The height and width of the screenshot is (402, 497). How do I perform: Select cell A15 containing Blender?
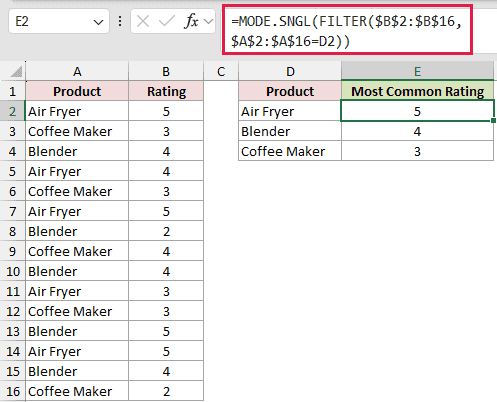pos(77,371)
